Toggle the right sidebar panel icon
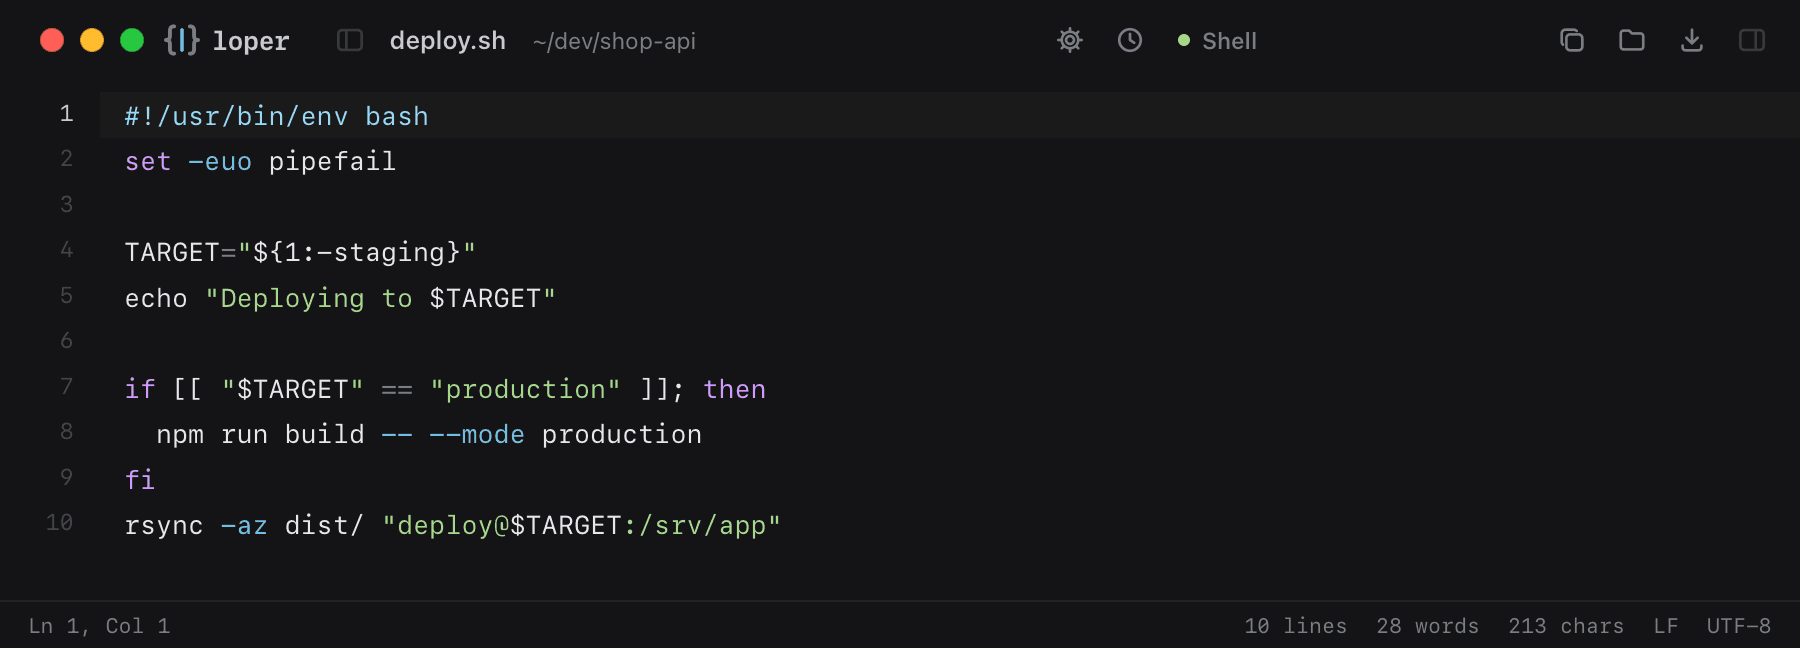Screen dimensions: 1800x648 pos(1752,40)
